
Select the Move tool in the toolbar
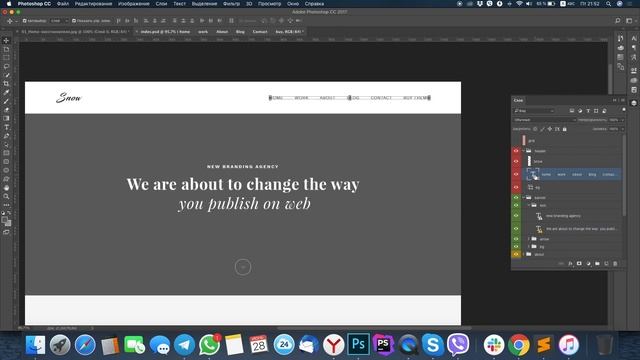click(6, 40)
